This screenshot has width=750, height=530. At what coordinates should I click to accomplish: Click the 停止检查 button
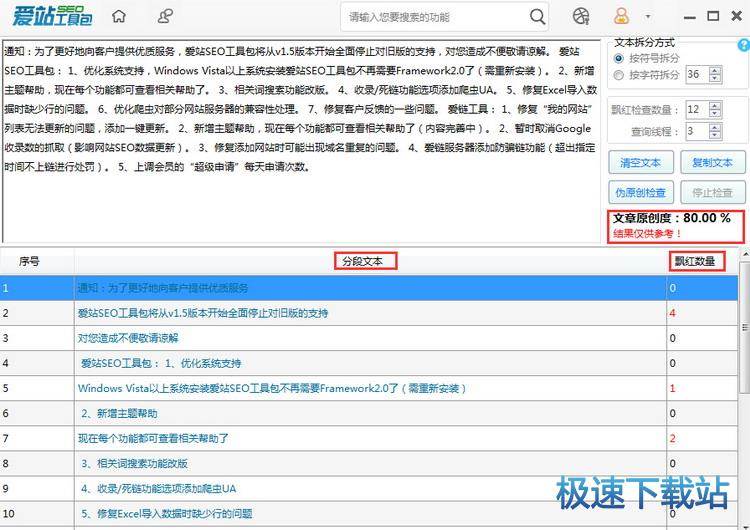(713, 192)
